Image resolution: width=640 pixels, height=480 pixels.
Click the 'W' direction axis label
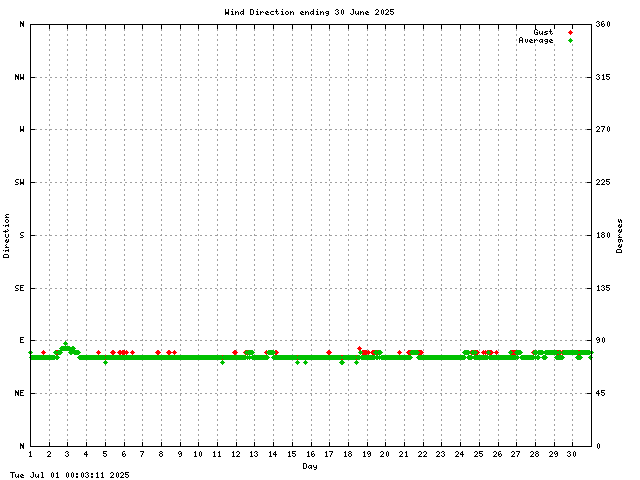click(x=22, y=129)
